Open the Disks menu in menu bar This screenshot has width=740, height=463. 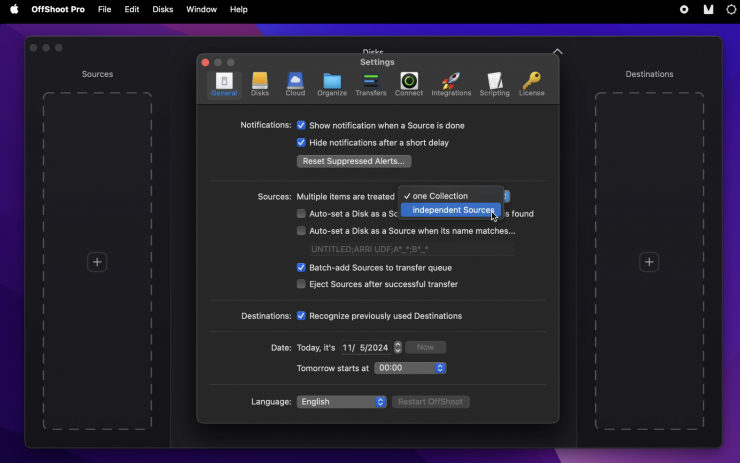coord(162,9)
